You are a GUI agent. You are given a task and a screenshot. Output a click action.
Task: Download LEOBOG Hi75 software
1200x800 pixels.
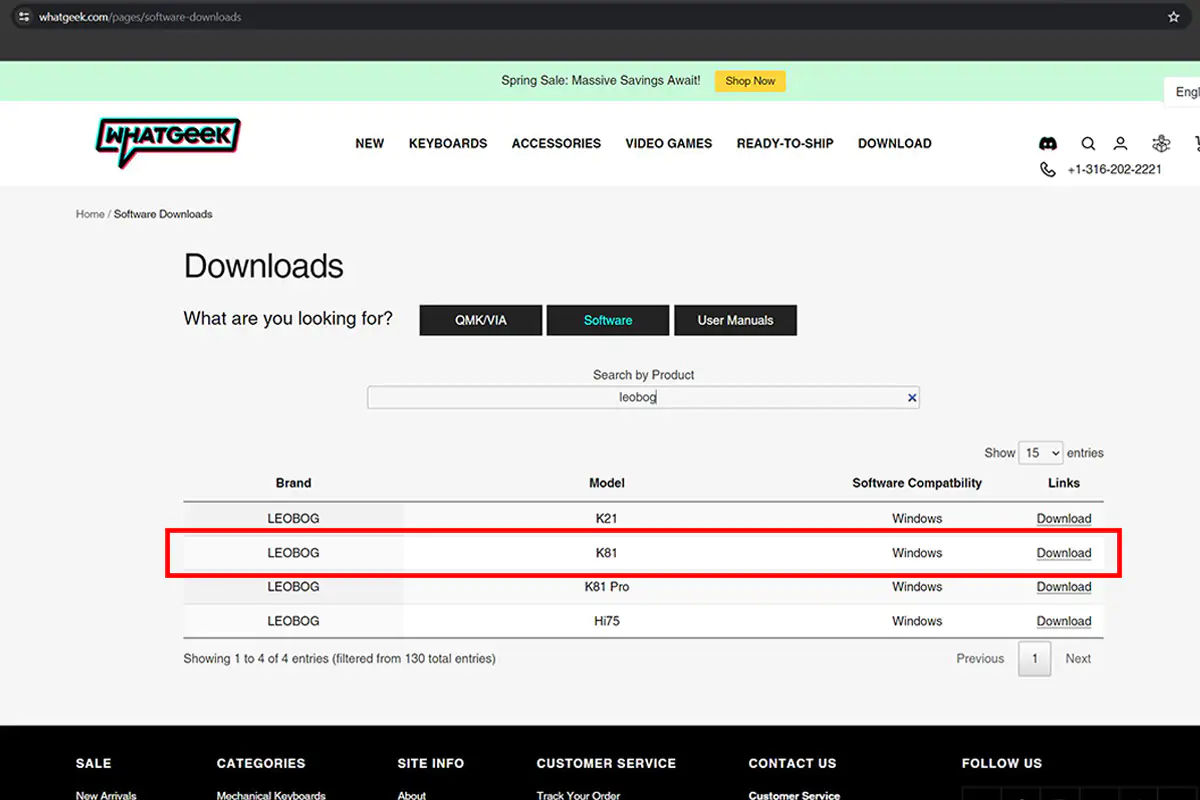[x=1064, y=621]
